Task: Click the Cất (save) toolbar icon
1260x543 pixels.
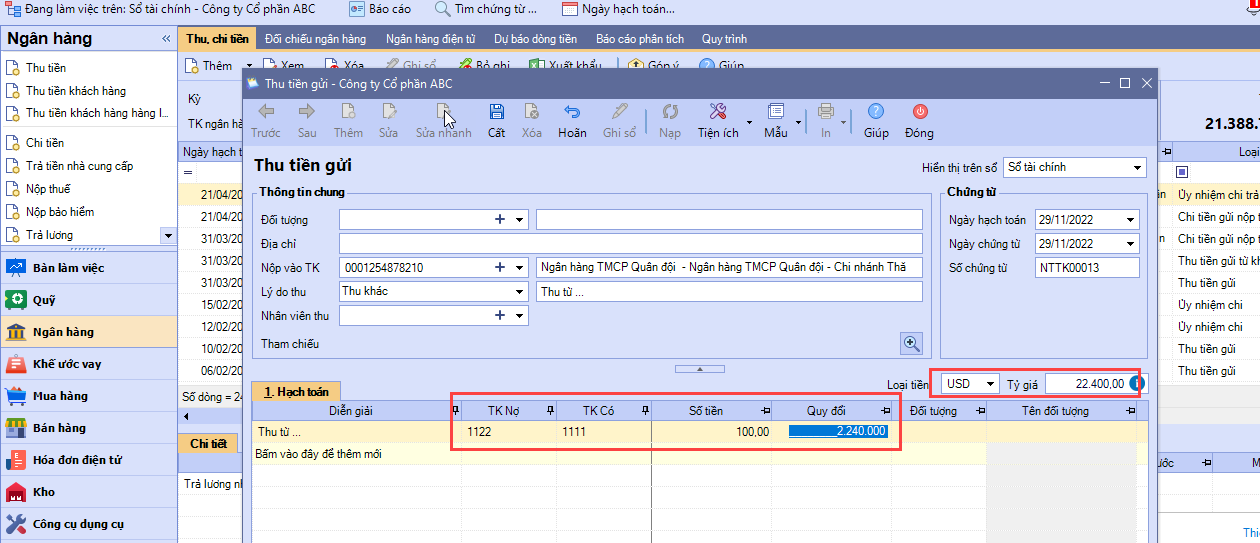Action: click(x=496, y=112)
